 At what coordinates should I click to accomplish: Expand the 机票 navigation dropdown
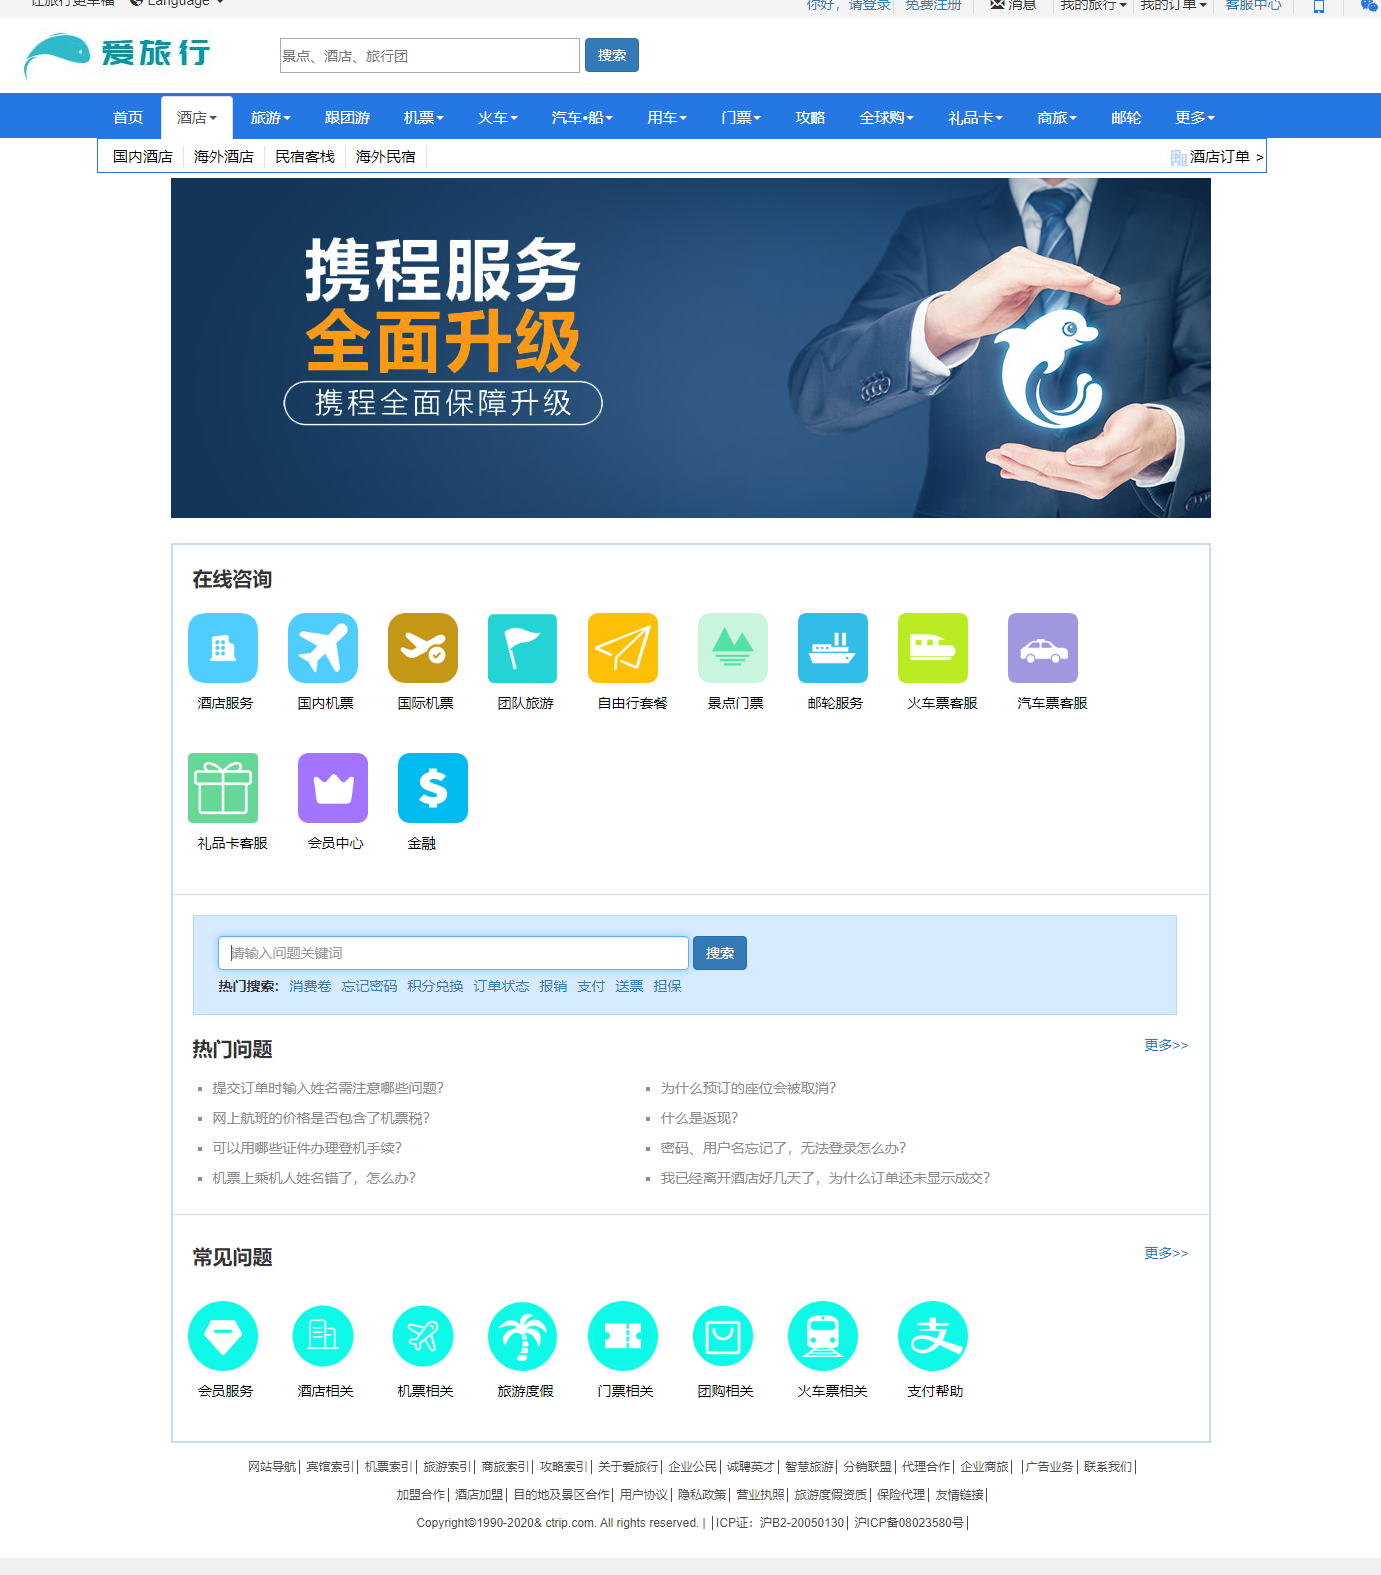coord(424,117)
